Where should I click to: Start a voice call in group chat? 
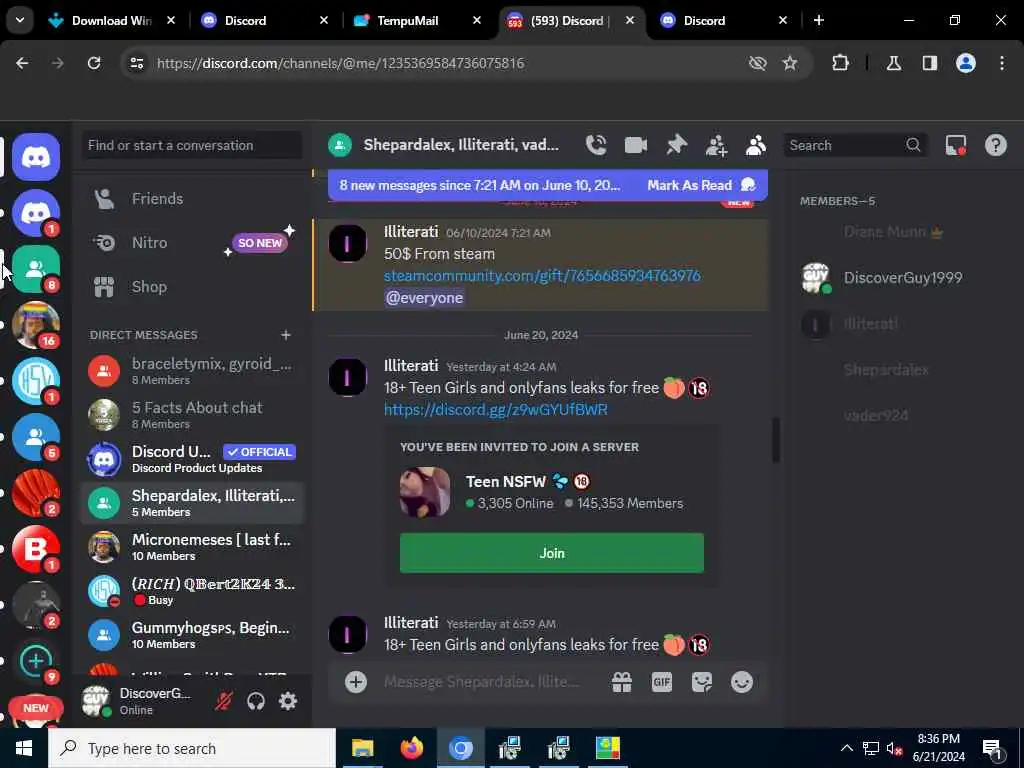tap(596, 145)
